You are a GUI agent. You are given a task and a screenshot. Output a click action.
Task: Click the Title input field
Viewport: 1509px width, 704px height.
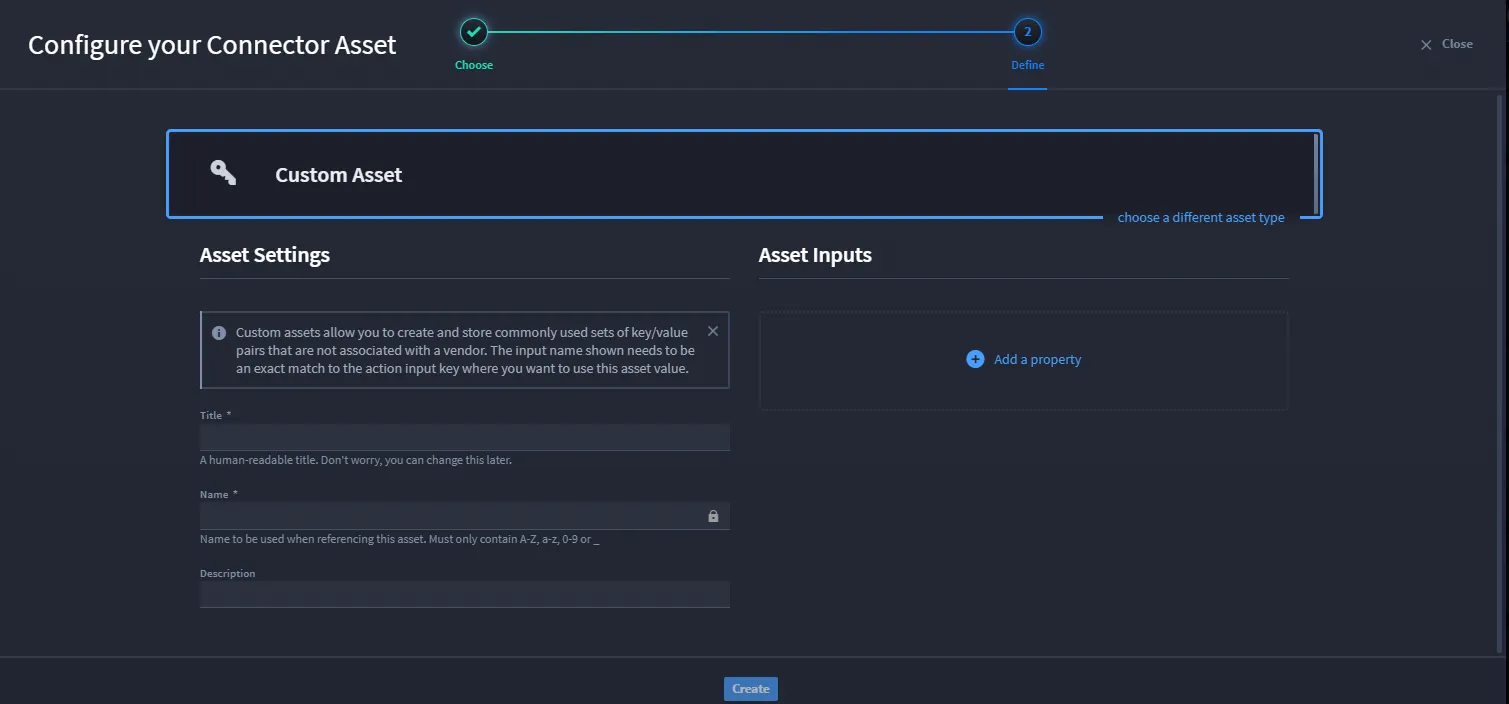click(x=465, y=437)
